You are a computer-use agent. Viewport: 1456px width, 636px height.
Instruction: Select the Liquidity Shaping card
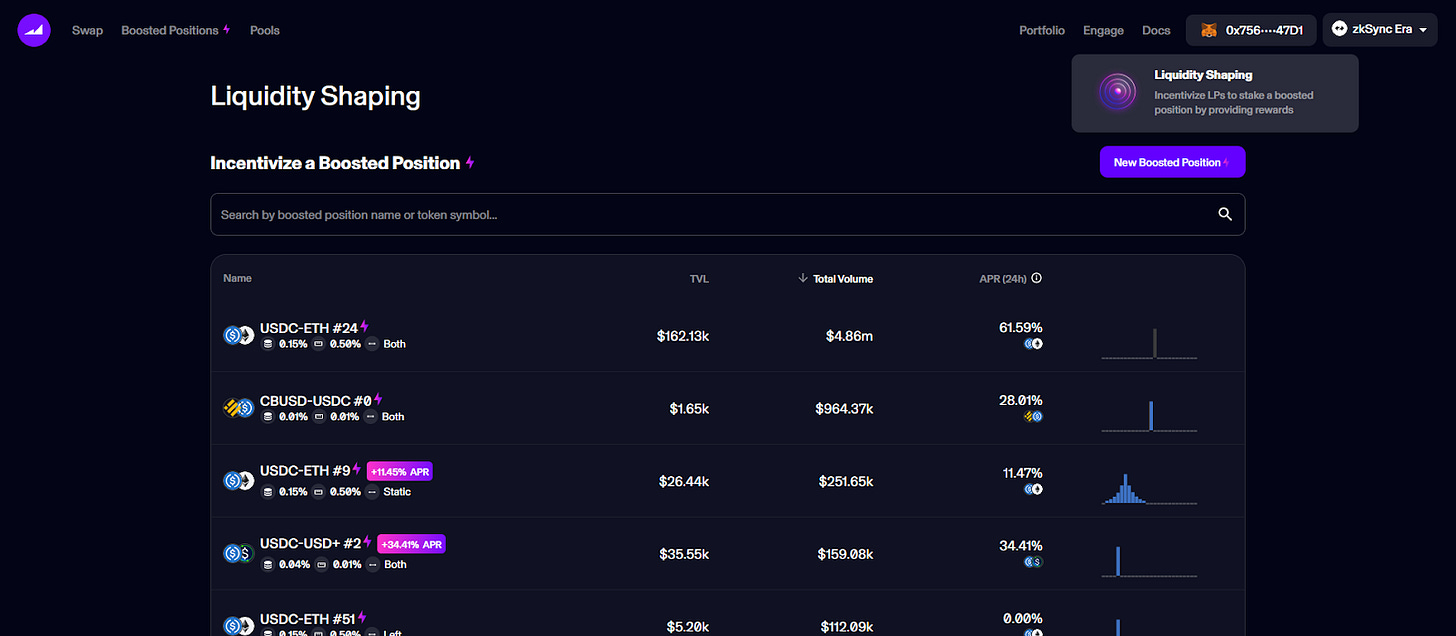point(1215,93)
